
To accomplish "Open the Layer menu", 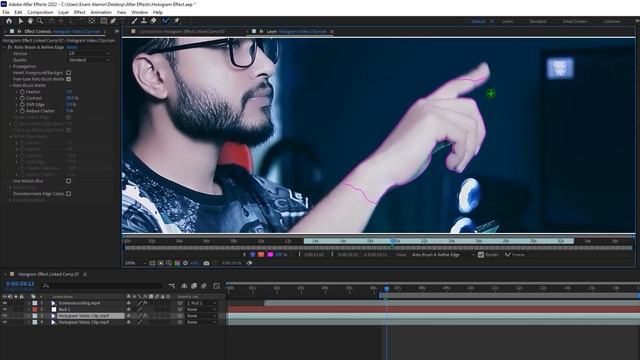I will 64,12.
